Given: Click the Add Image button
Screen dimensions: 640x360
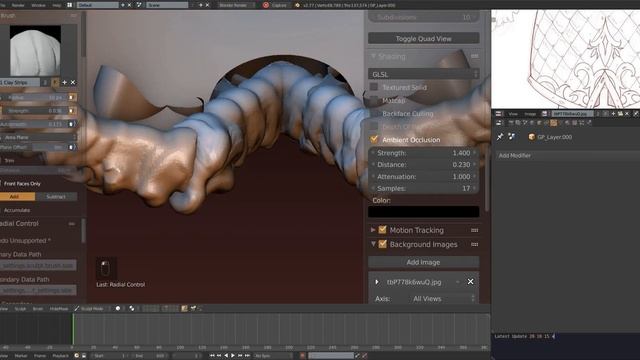Looking at the screenshot, I should tap(423, 262).
